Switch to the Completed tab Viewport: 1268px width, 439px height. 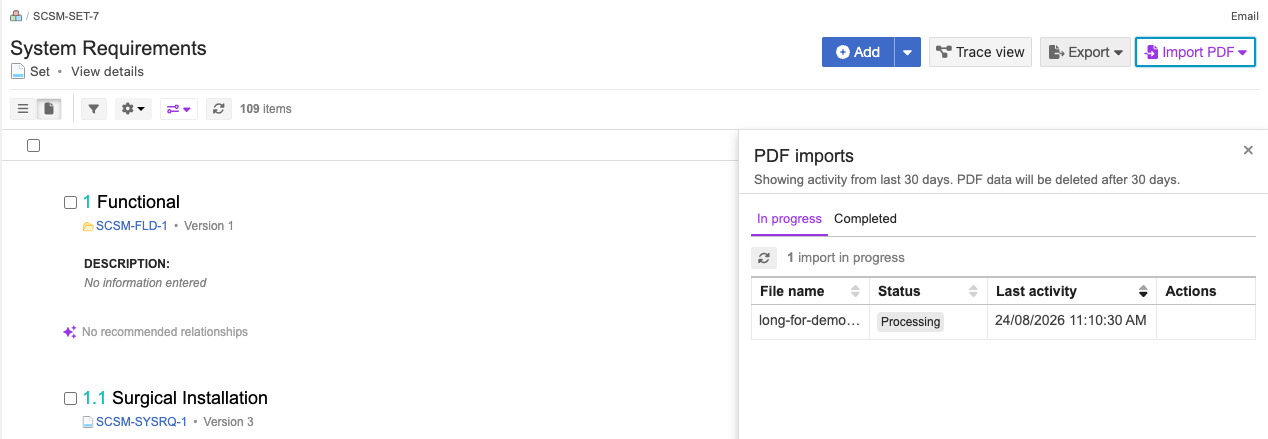coord(865,219)
